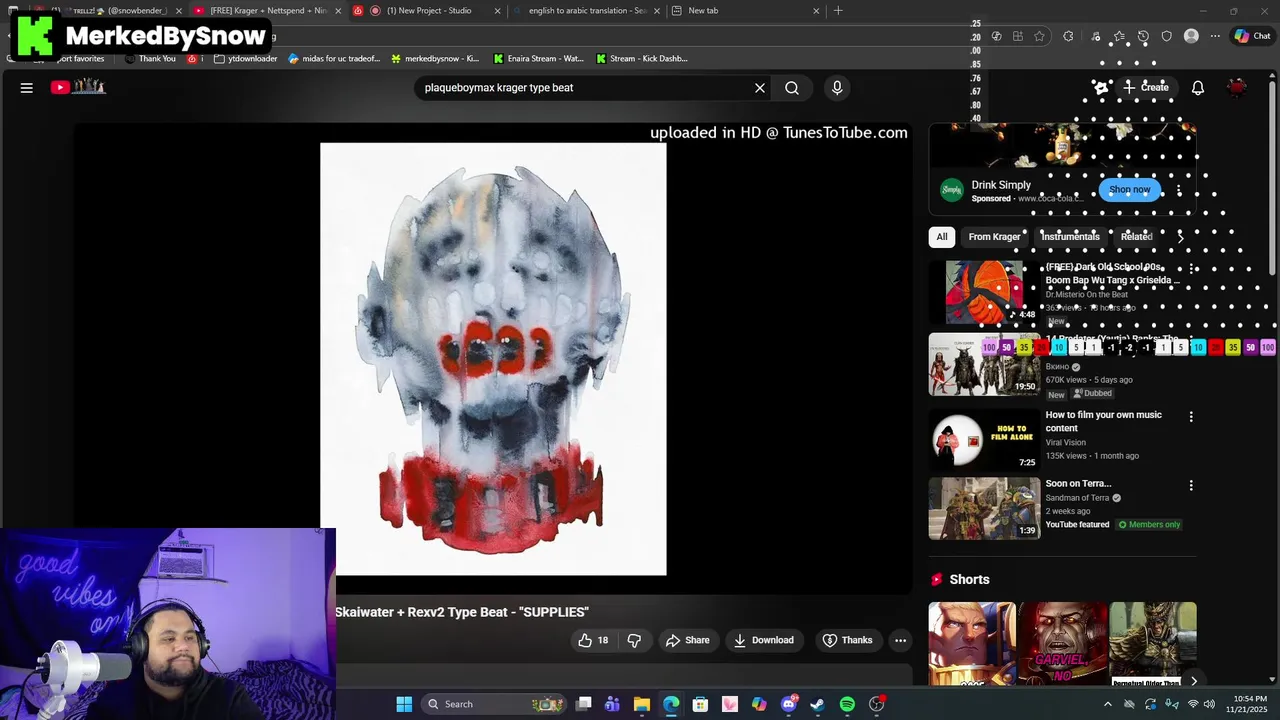Clear the YouTube search box with X
Image resolution: width=1280 pixels, height=720 pixels.
[760, 88]
